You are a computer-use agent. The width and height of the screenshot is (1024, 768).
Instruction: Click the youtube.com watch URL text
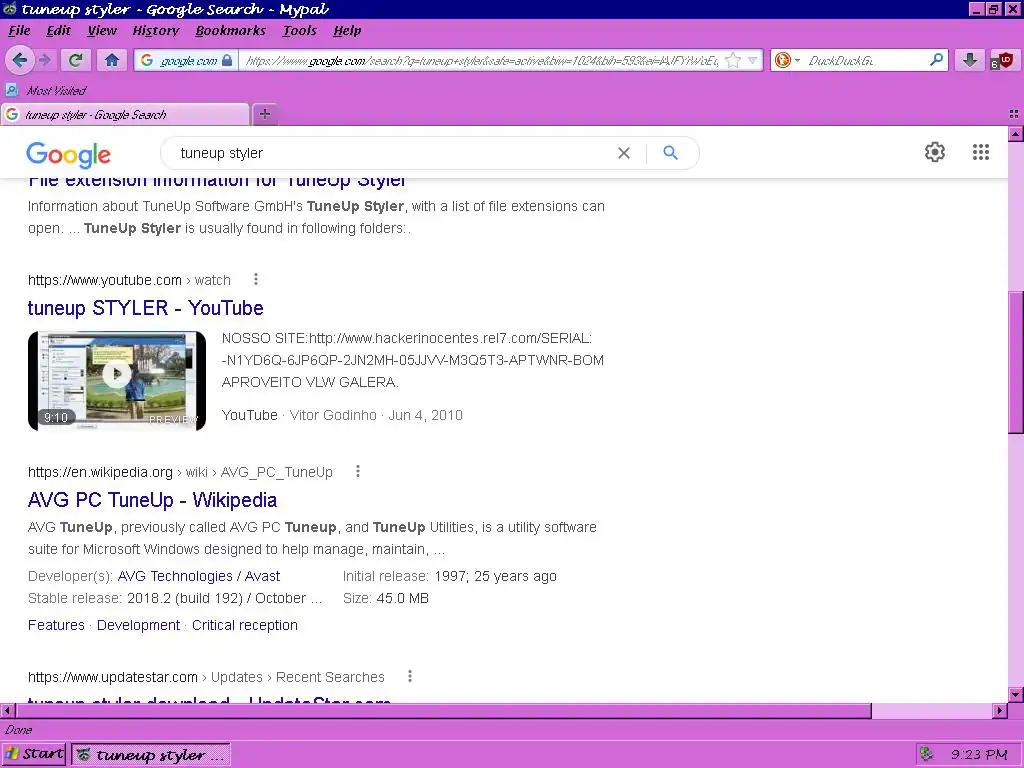tap(129, 280)
